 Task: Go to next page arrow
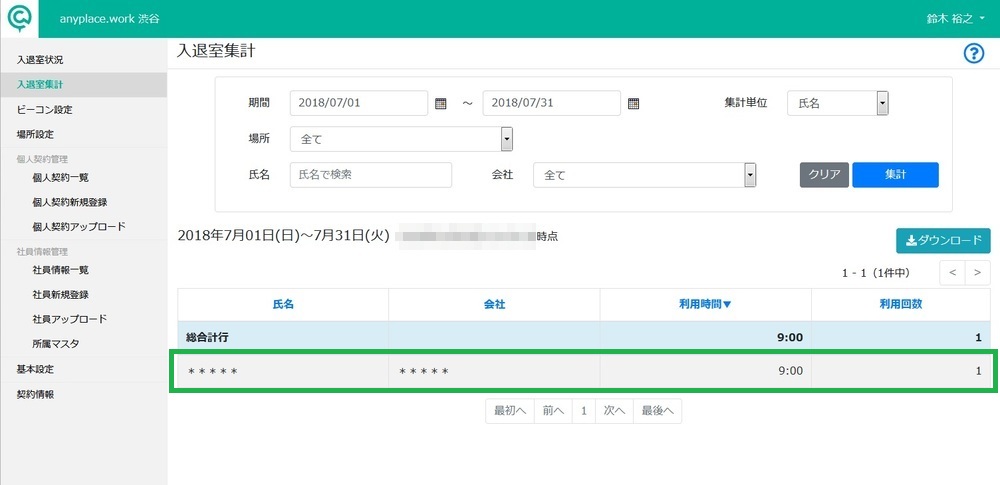click(x=978, y=272)
